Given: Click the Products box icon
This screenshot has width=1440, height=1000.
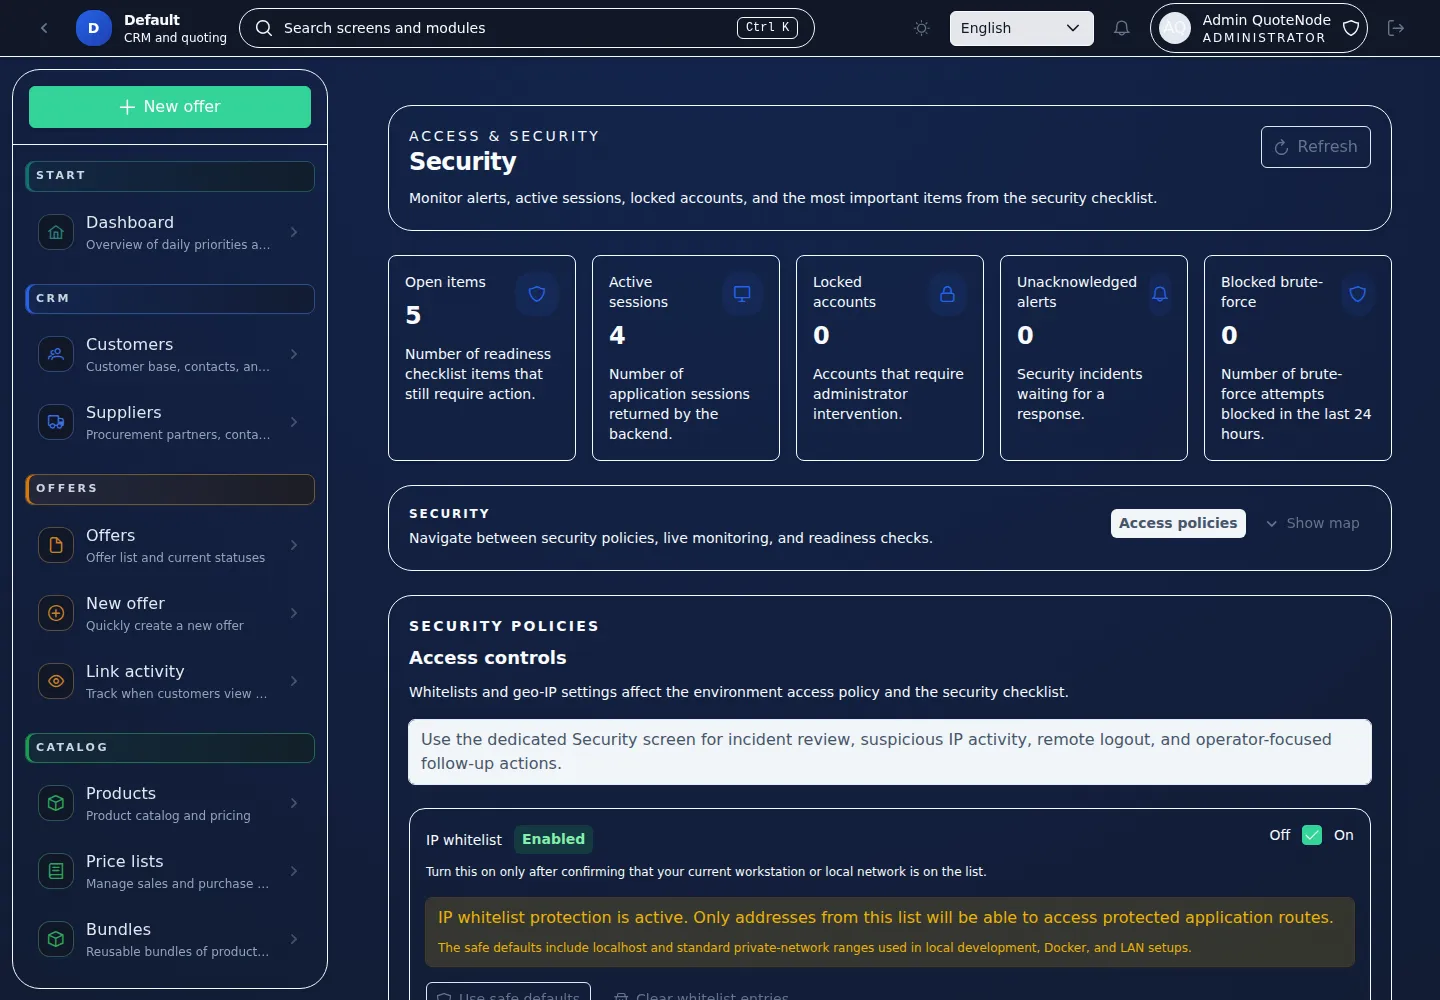Looking at the screenshot, I should [56, 803].
